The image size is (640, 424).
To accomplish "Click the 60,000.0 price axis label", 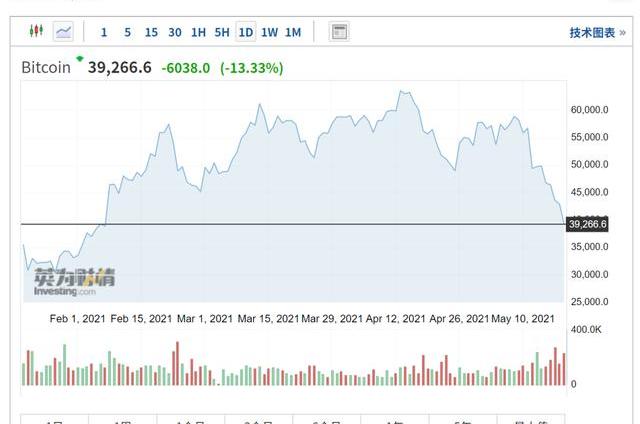I will pyautogui.click(x=590, y=109).
